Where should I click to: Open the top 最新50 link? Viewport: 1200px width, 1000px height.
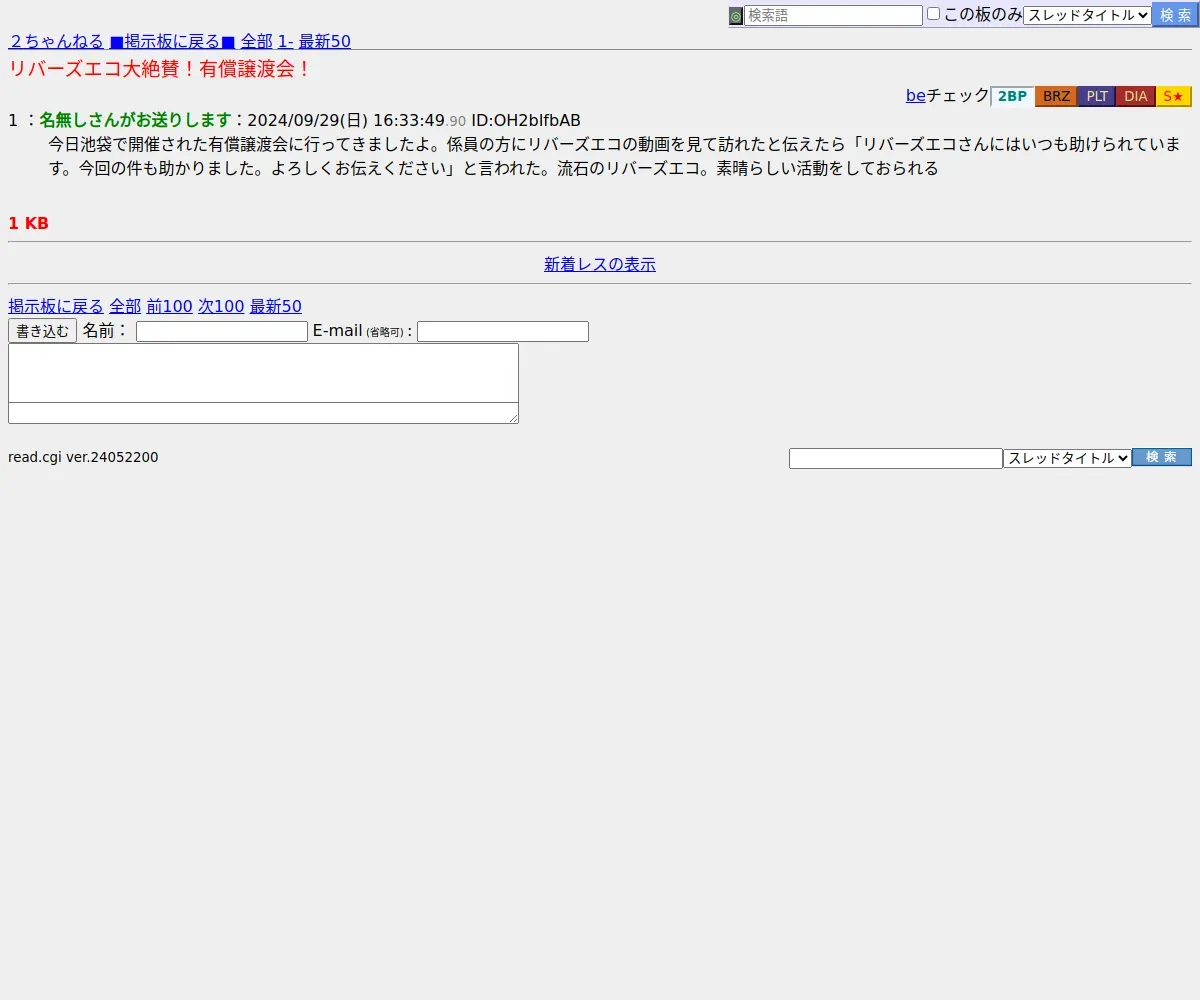[x=325, y=41]
